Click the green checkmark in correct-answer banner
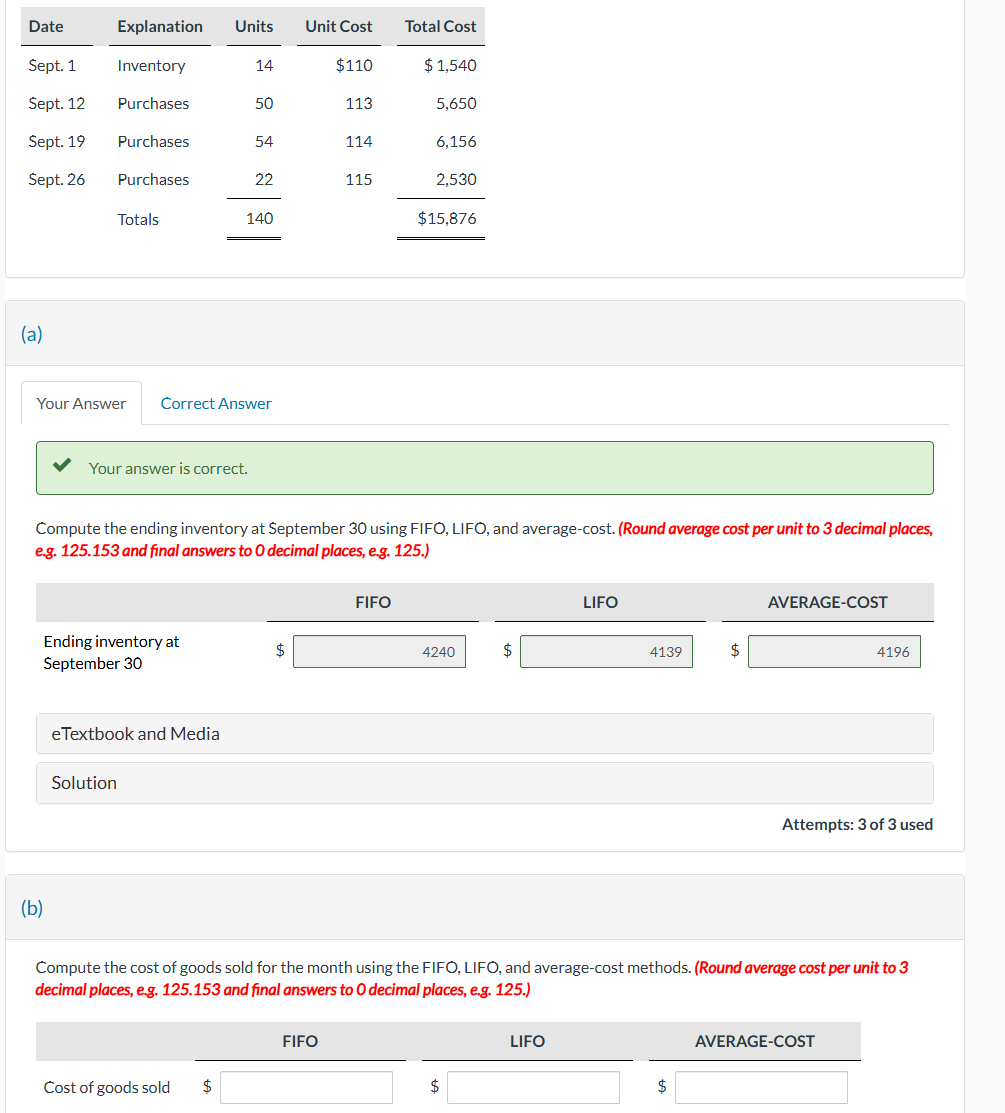The height and width of the screenshot is (1113, 1005). click(x=62, y=465)
